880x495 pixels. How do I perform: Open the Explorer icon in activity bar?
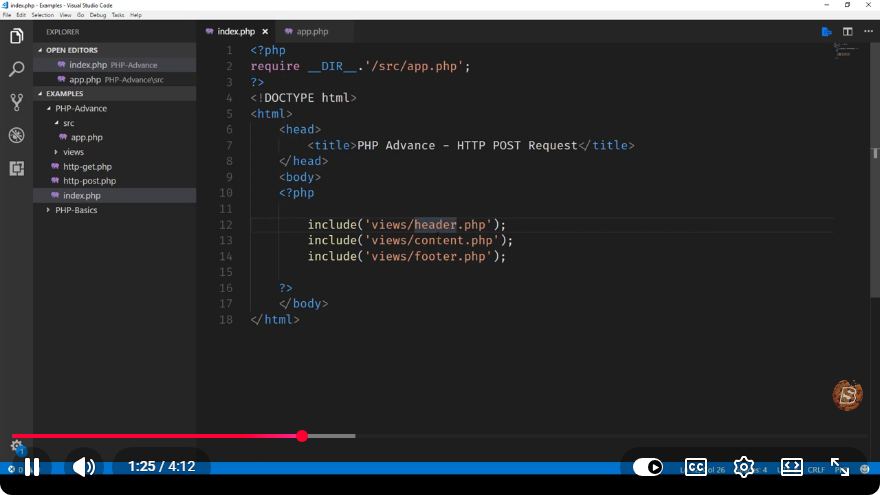pyautogui.click(x=16, y=36)
